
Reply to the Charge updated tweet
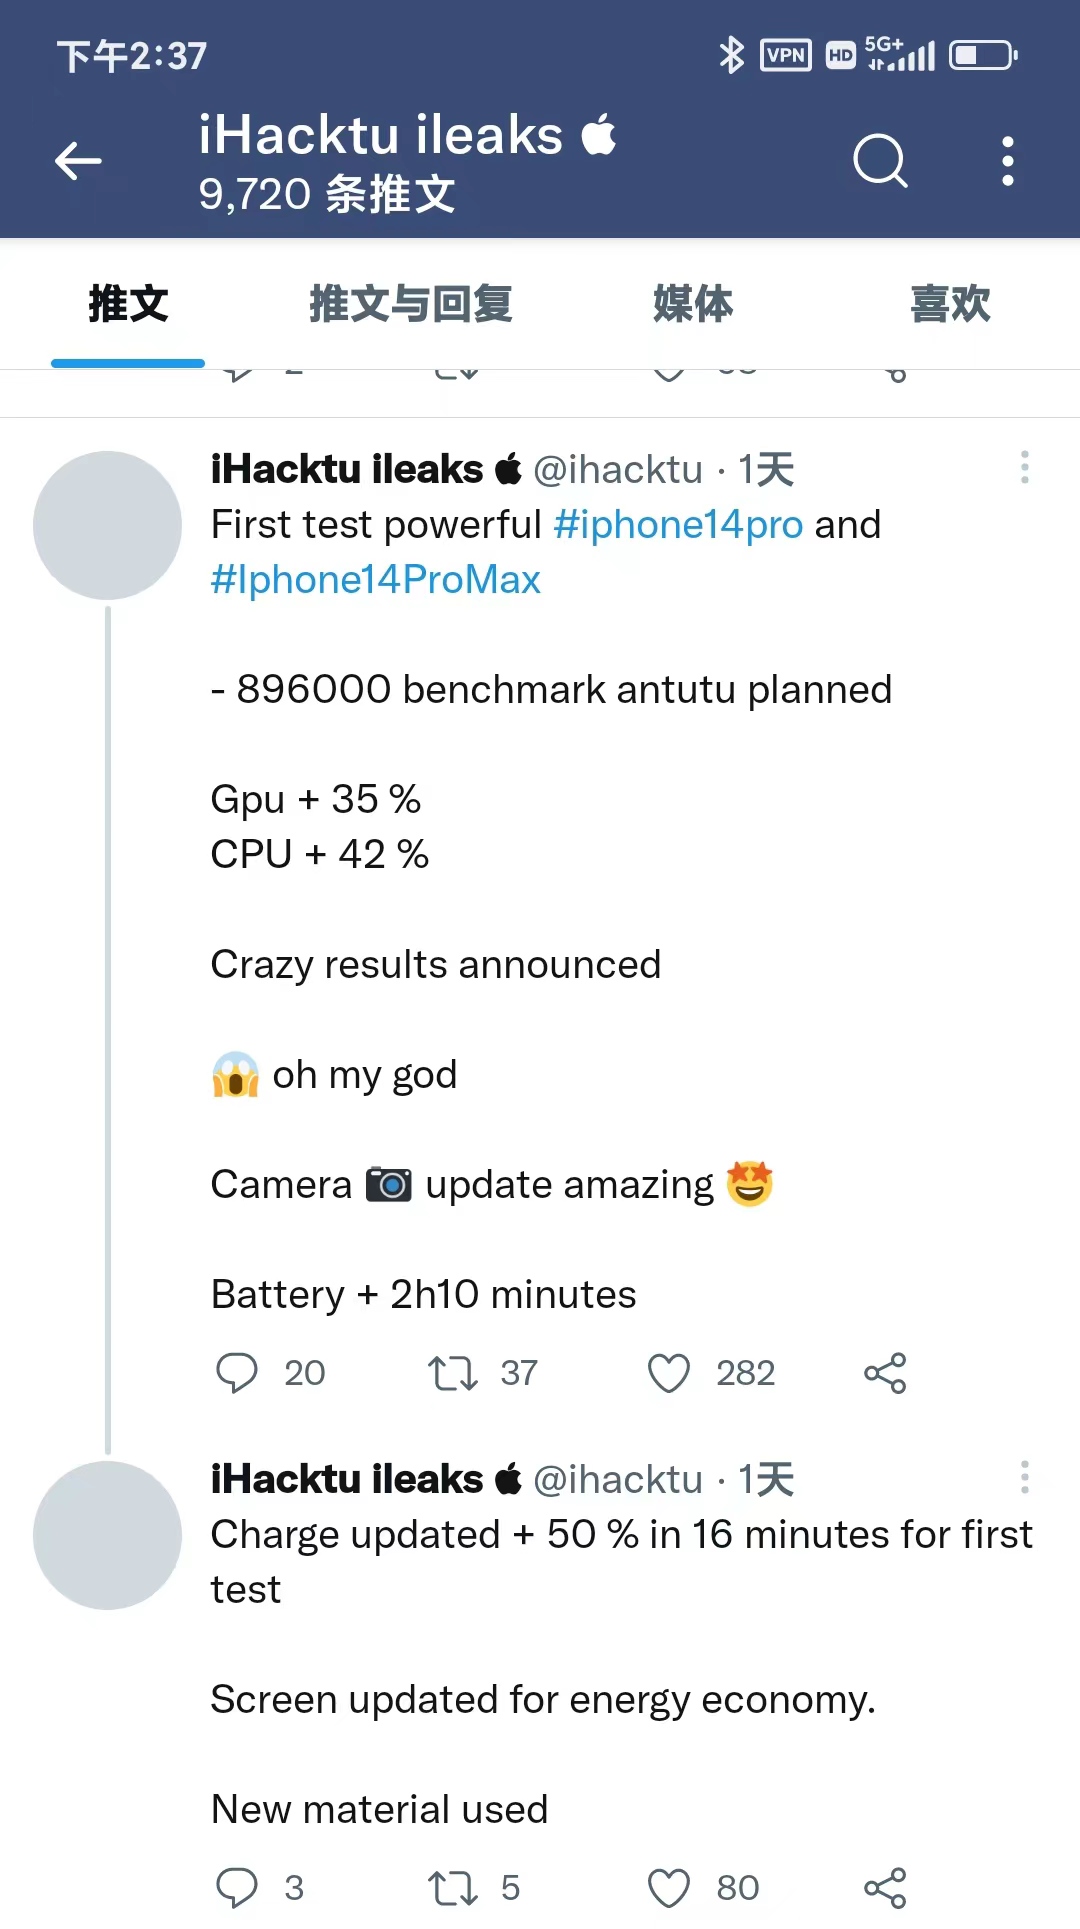(237, 1888)
